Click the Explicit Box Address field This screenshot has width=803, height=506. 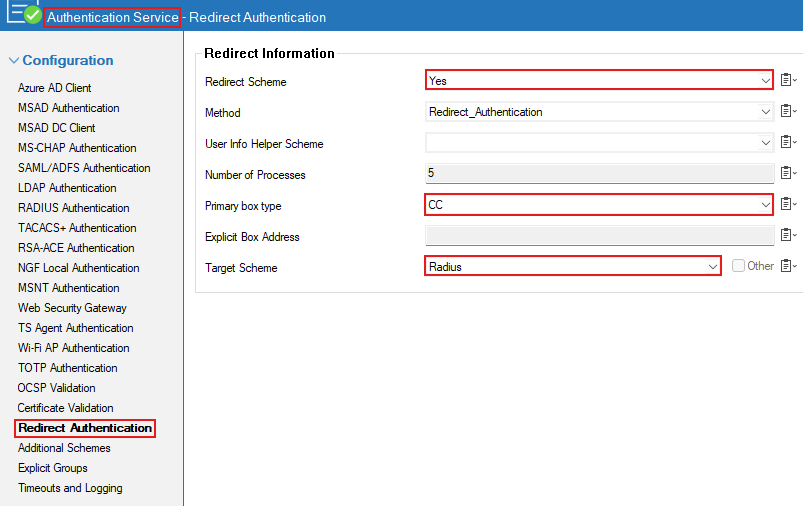click(599, 236)
